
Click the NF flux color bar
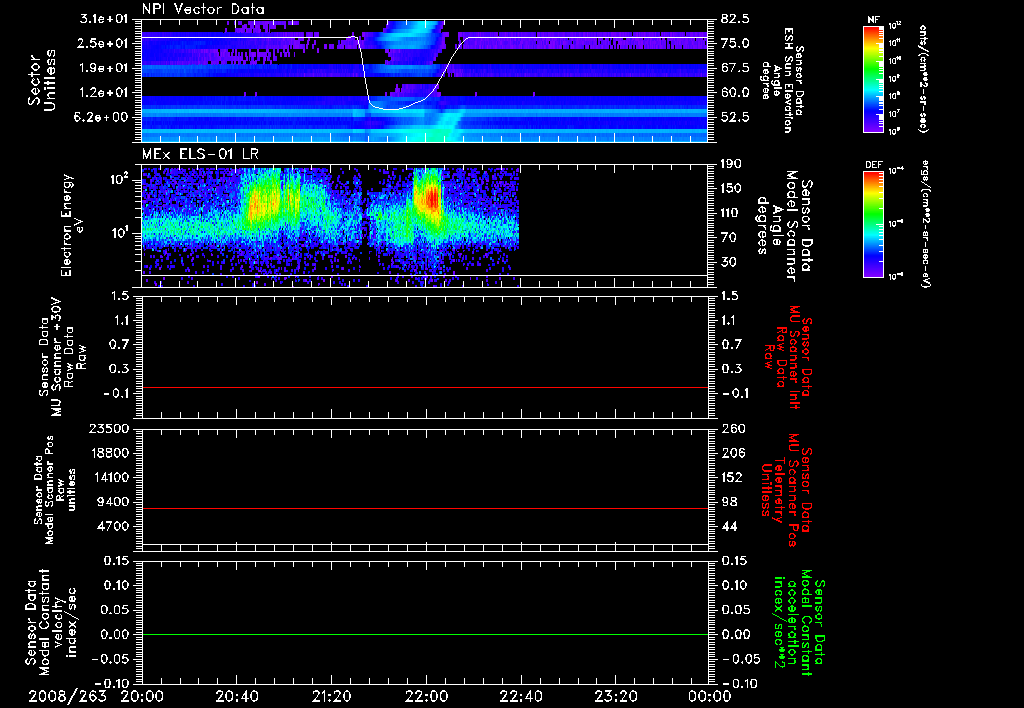873,79
